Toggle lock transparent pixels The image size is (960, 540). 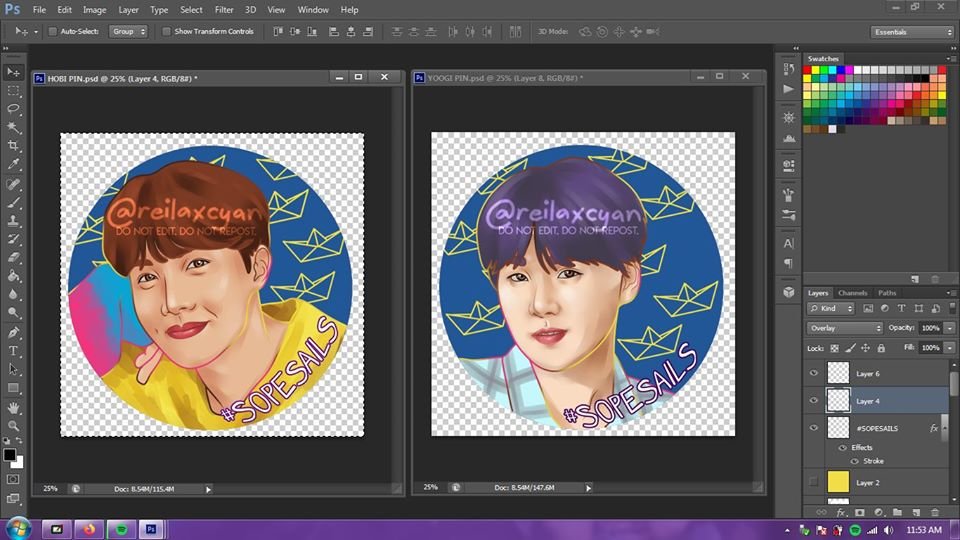(834, 348)
